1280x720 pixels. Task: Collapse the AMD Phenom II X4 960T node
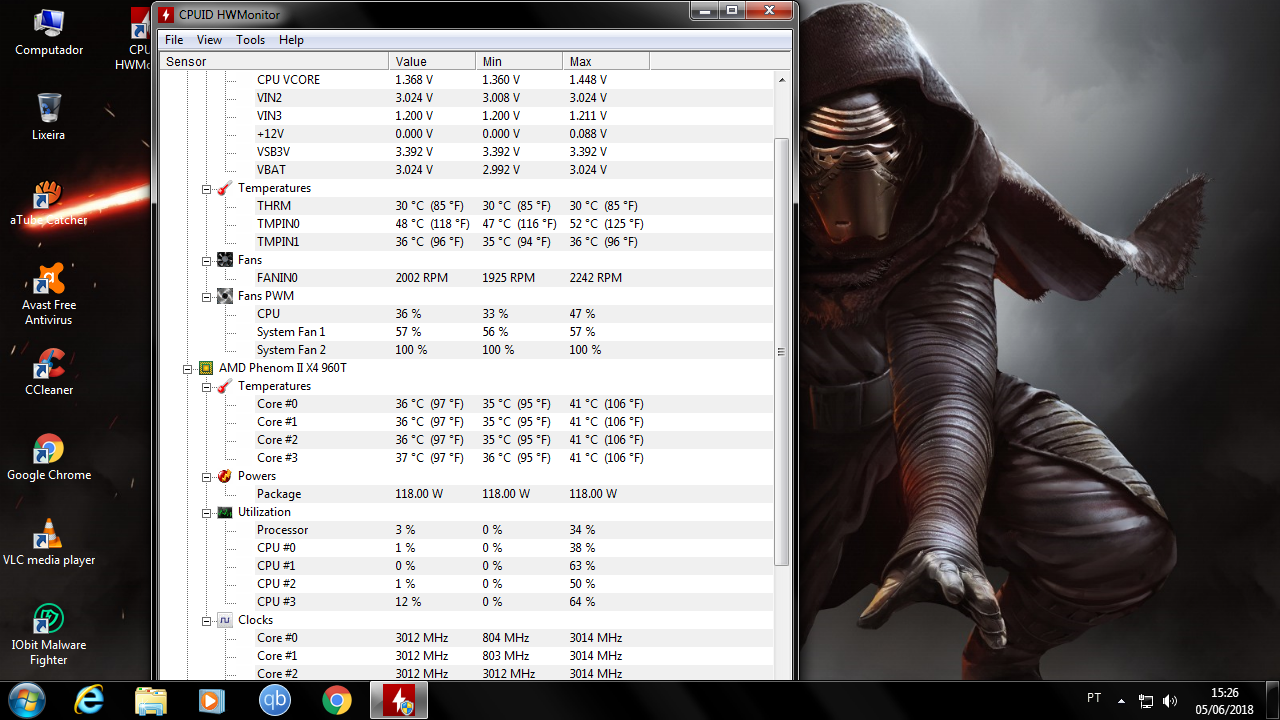(x=188, y=369)
